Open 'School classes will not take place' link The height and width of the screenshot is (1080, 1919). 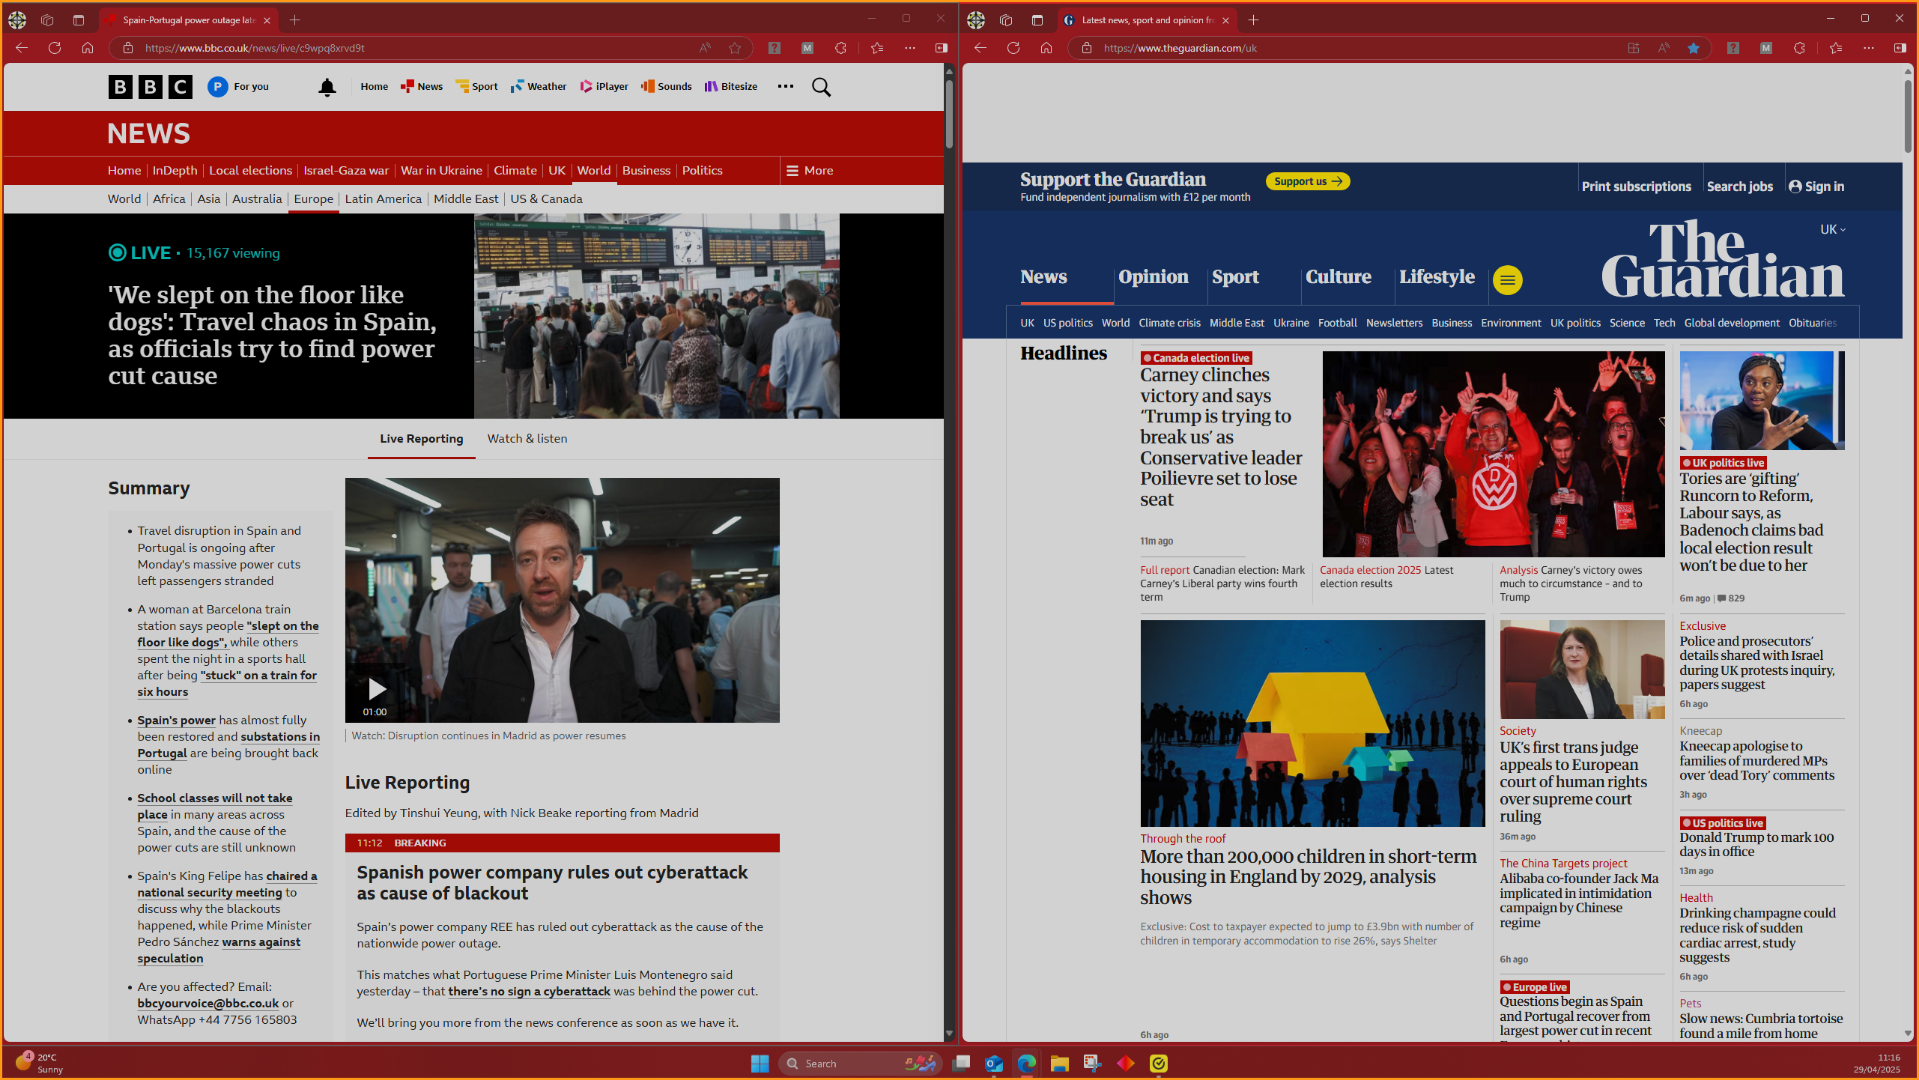pyautogui.click(x=214, y=806)
